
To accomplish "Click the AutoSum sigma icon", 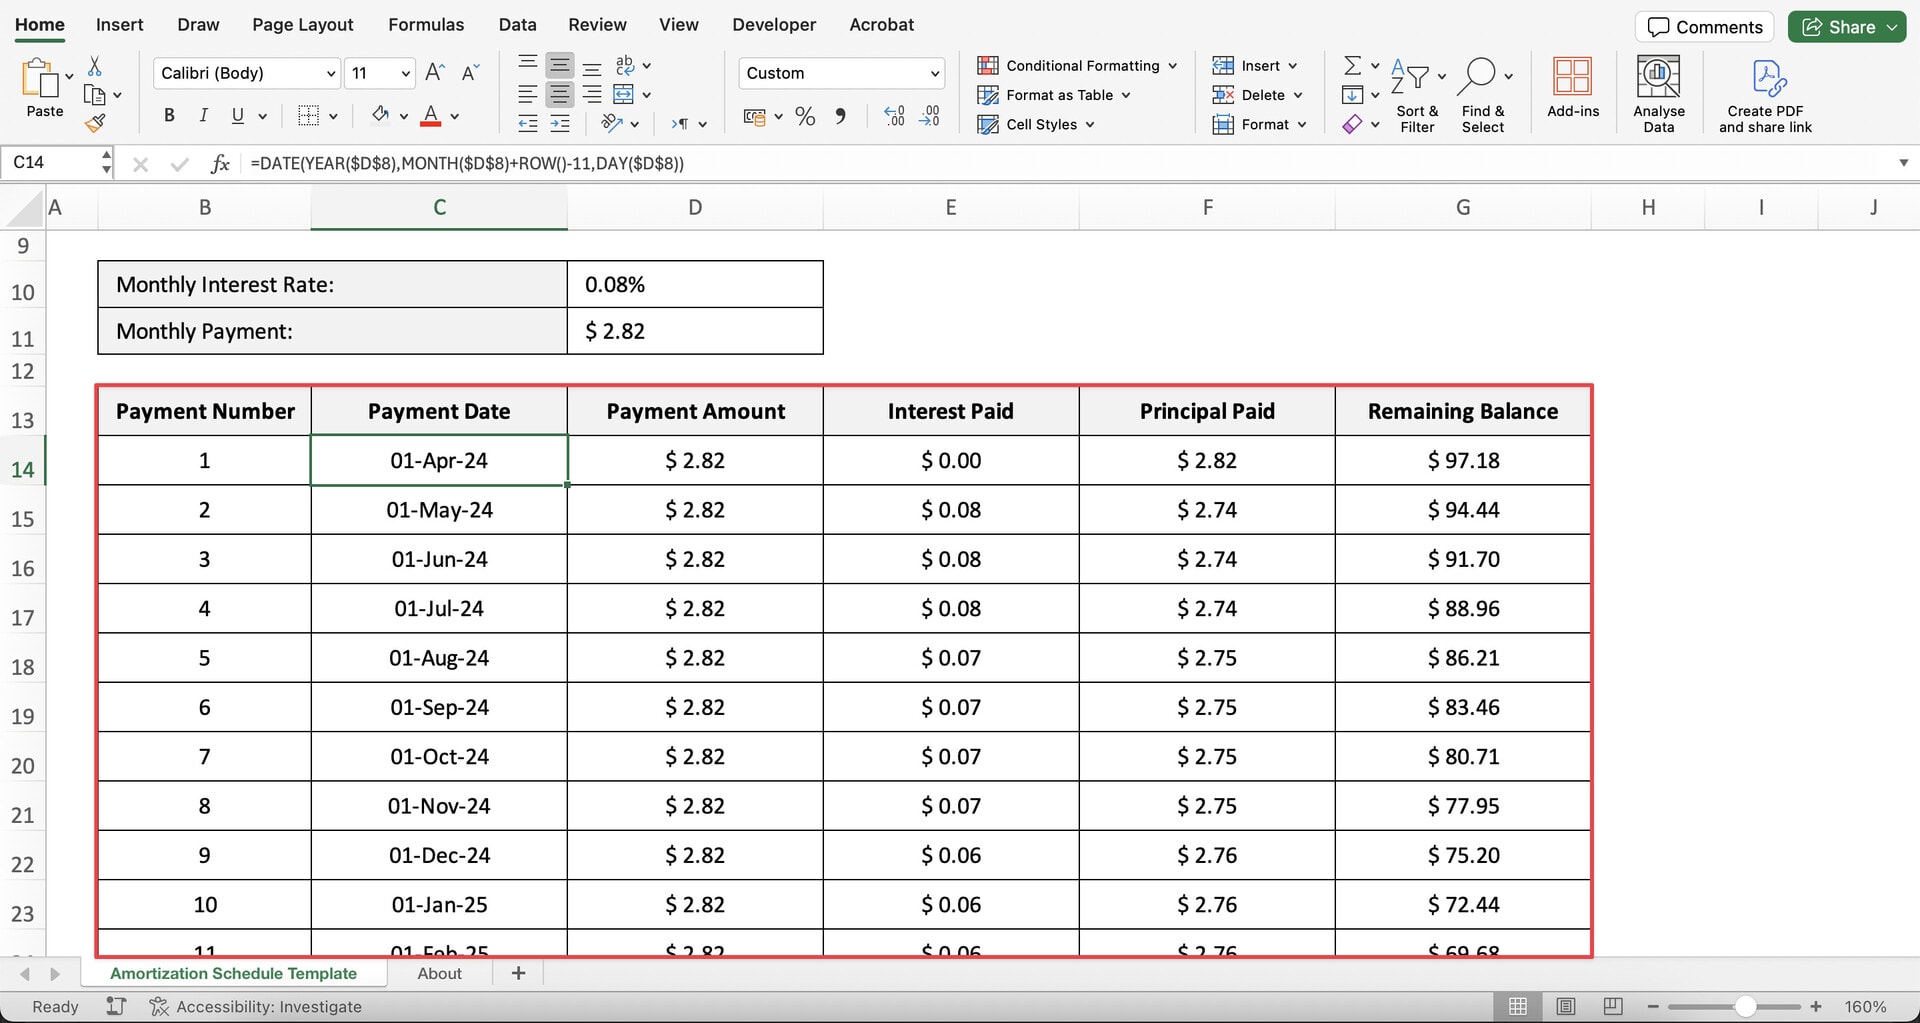I will pos(1352,65).
